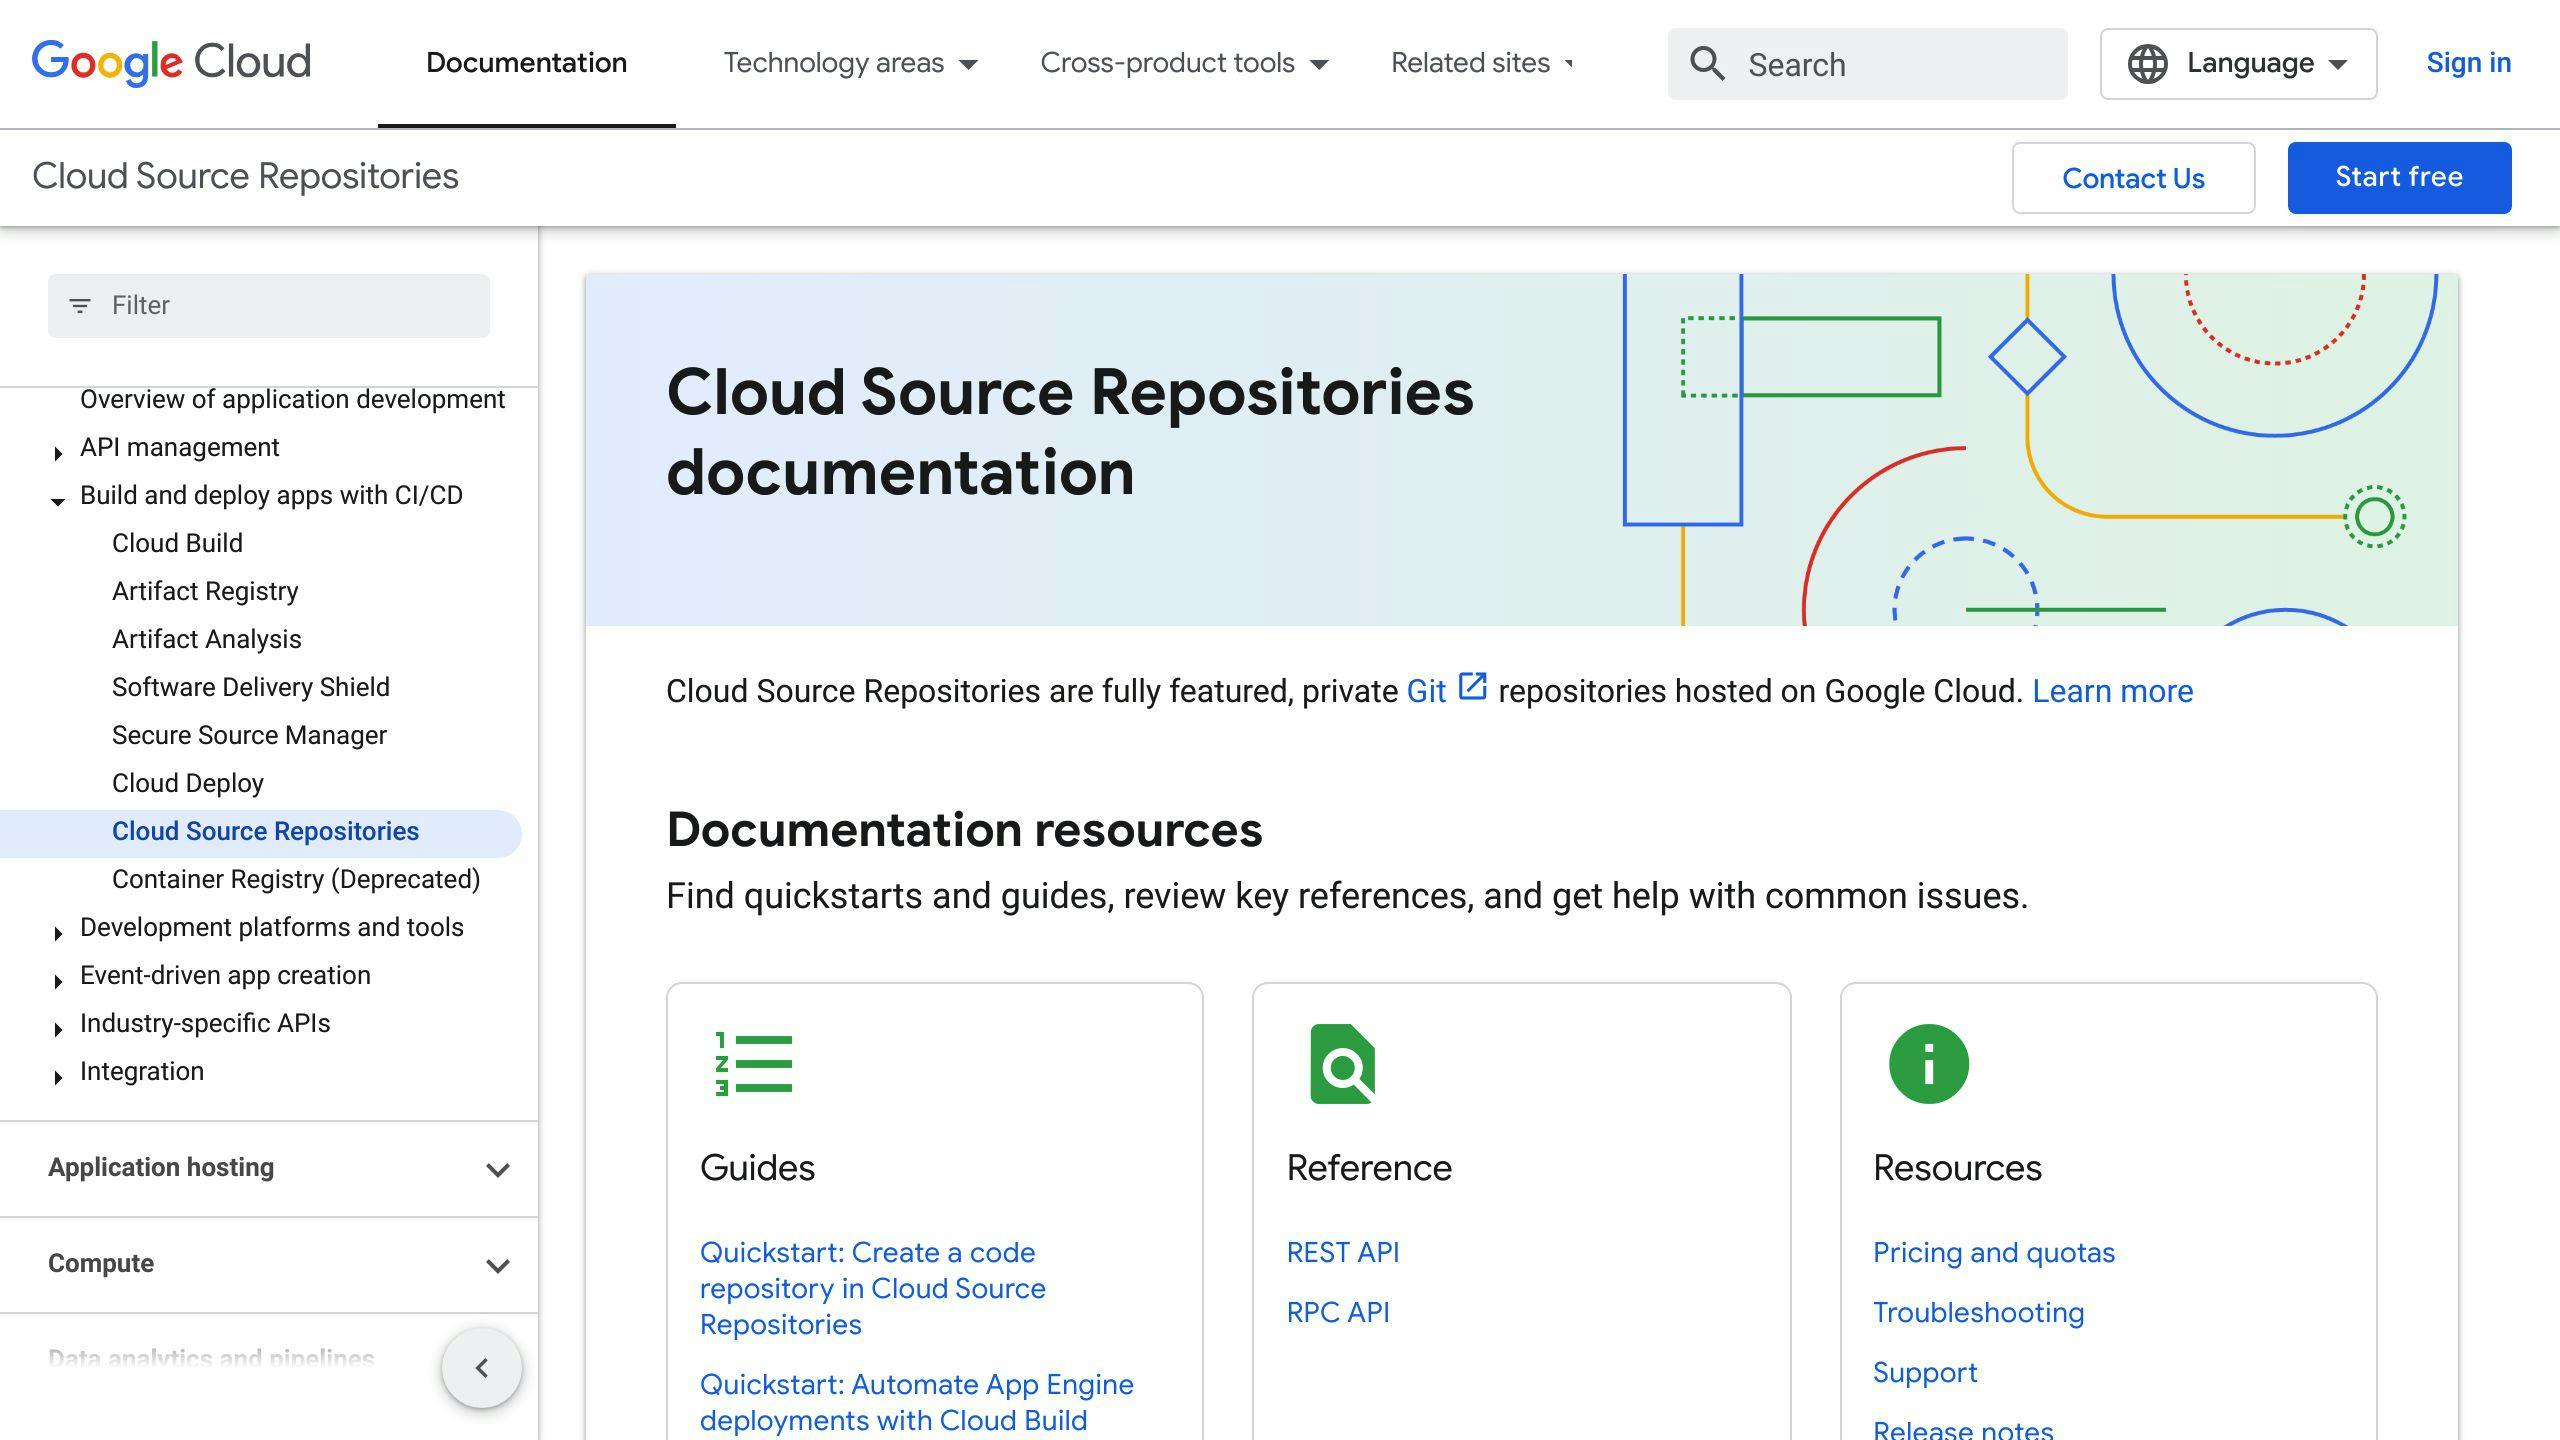The width and height of the screenshot is (2560, 1440).
Task: Click the Search input field
Action: pyautogui.click(x=1867, y=64)
